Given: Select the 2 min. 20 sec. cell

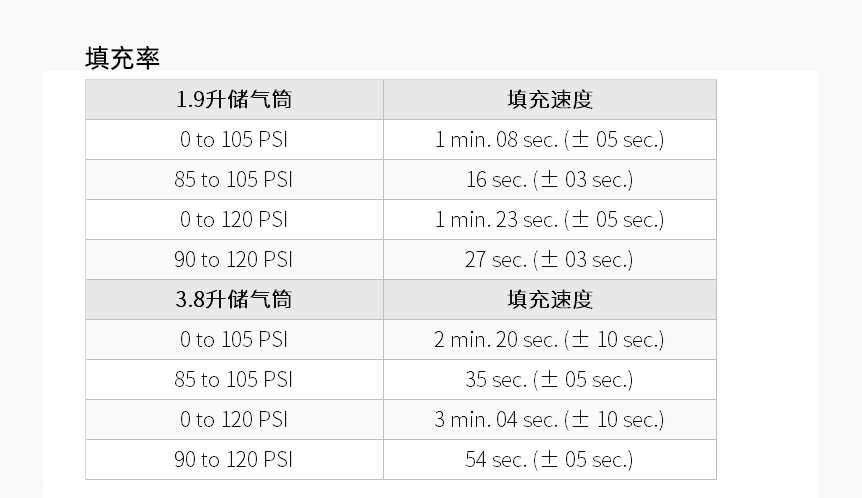Looking at the screenshot, I should (x=550, y=340).
